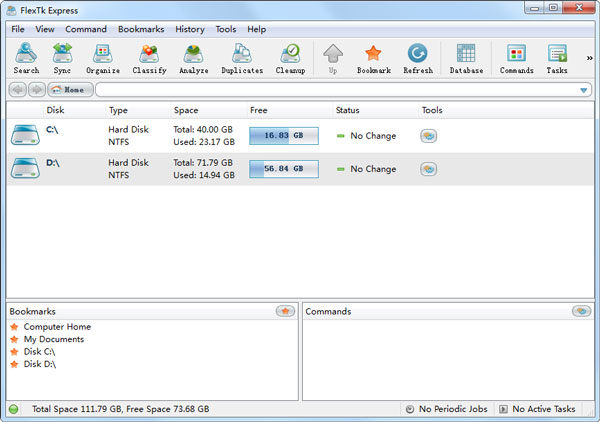The width and height of the screenshot is (600, 422).
Task: Click Total Space 111.79 GB status text
Action: point(121,409)
